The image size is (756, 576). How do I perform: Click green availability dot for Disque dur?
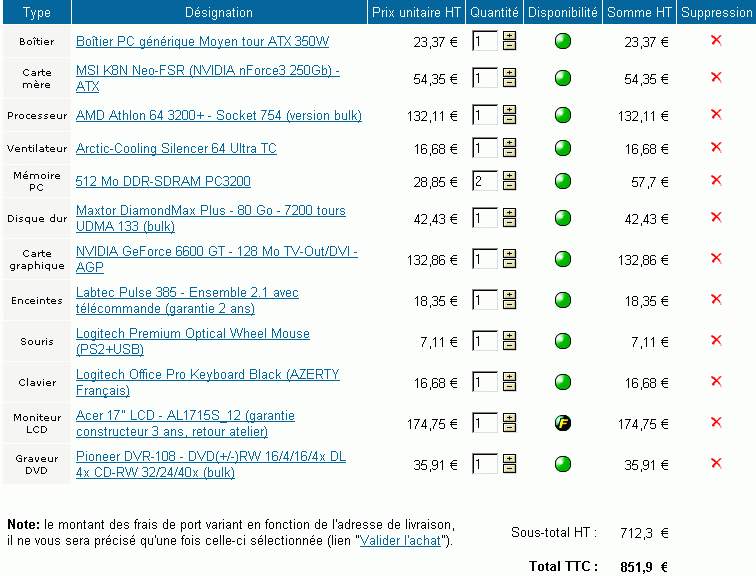click(x=563, y=219)
